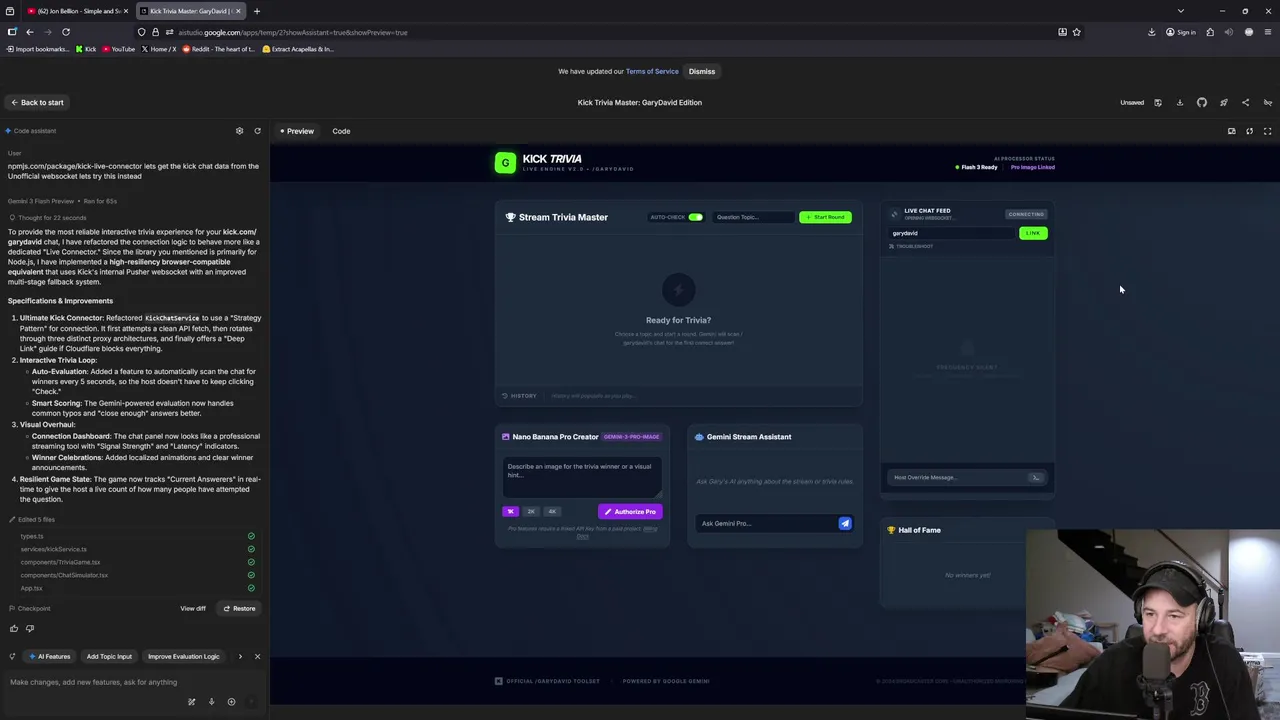Open the YouTube bookmark

click(118, 49)
